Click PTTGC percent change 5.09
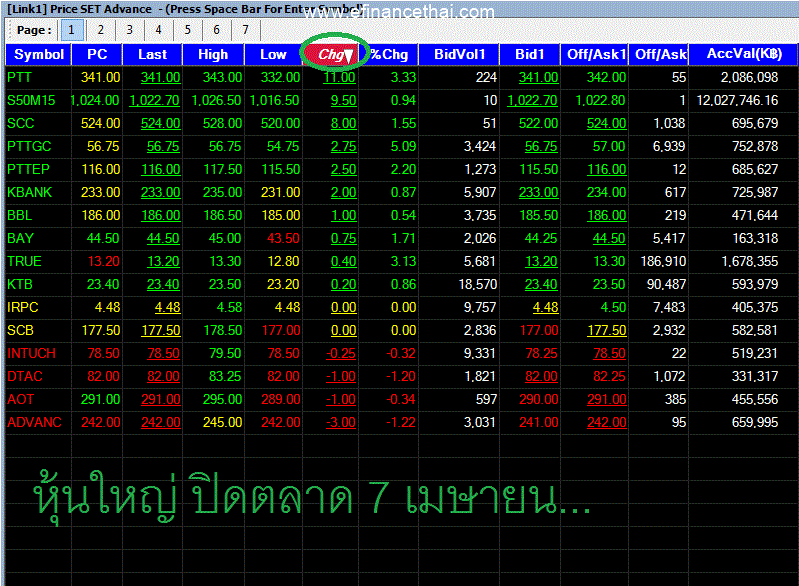 pos(403,146)
